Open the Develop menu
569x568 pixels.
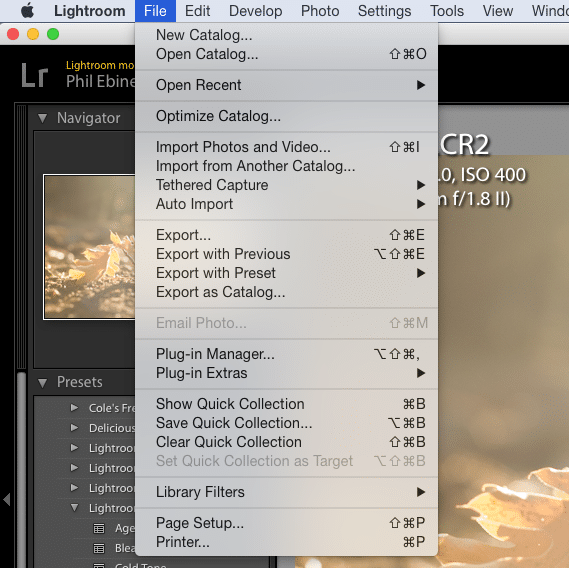click(255, 11)
